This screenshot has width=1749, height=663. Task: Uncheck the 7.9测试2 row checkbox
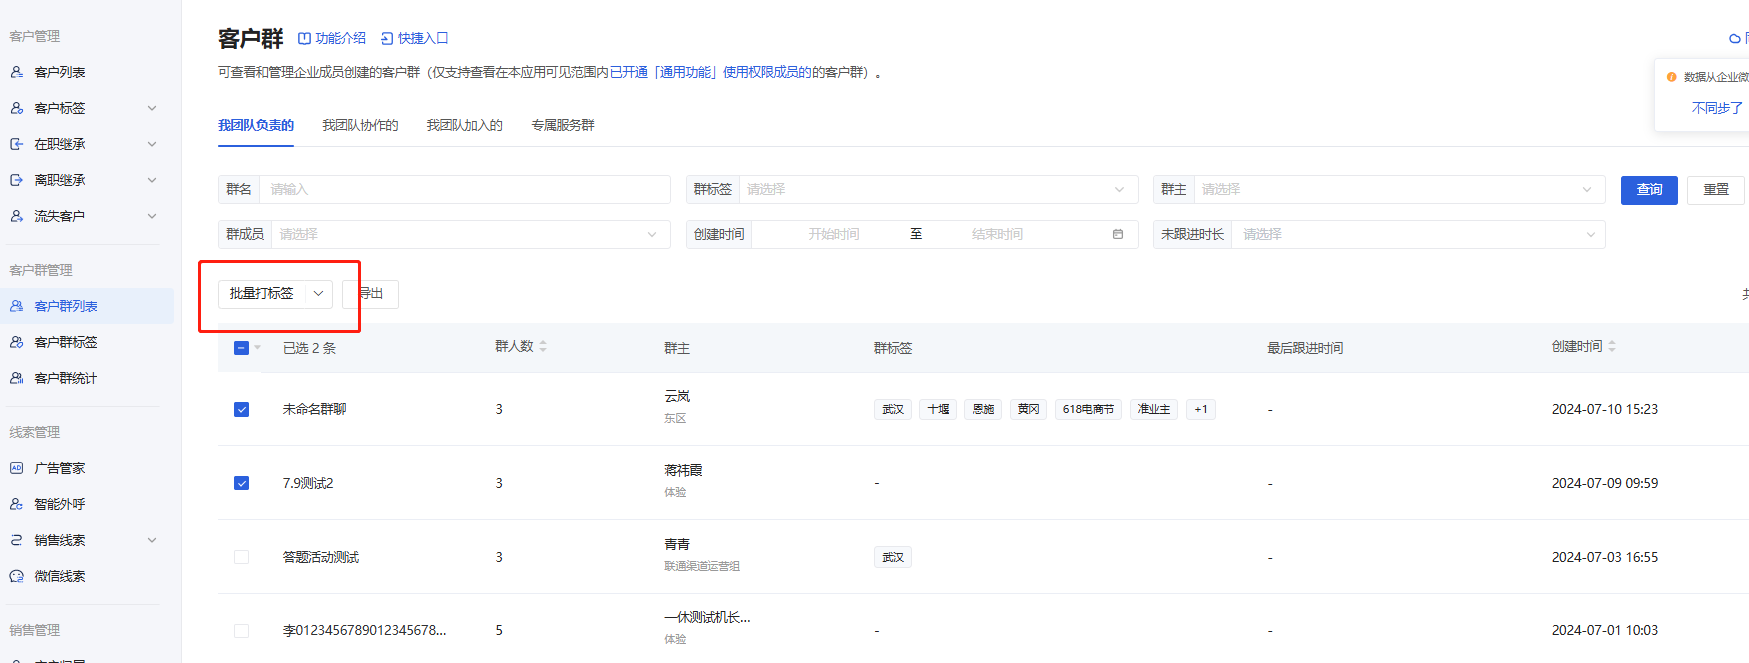[x=241, y=483]
